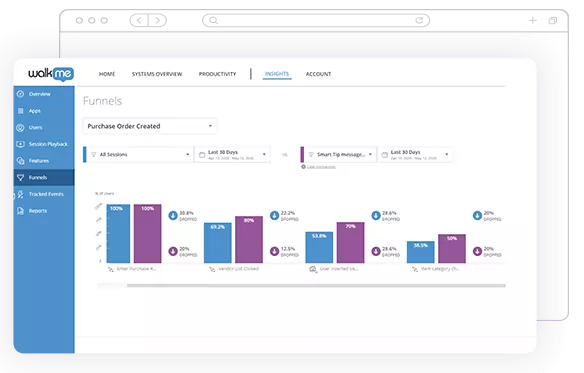The width and height of the screenshot is (584, 373).
Task: Expand the Smart Tip message filter dropdown
Action: tap(340, 154)
